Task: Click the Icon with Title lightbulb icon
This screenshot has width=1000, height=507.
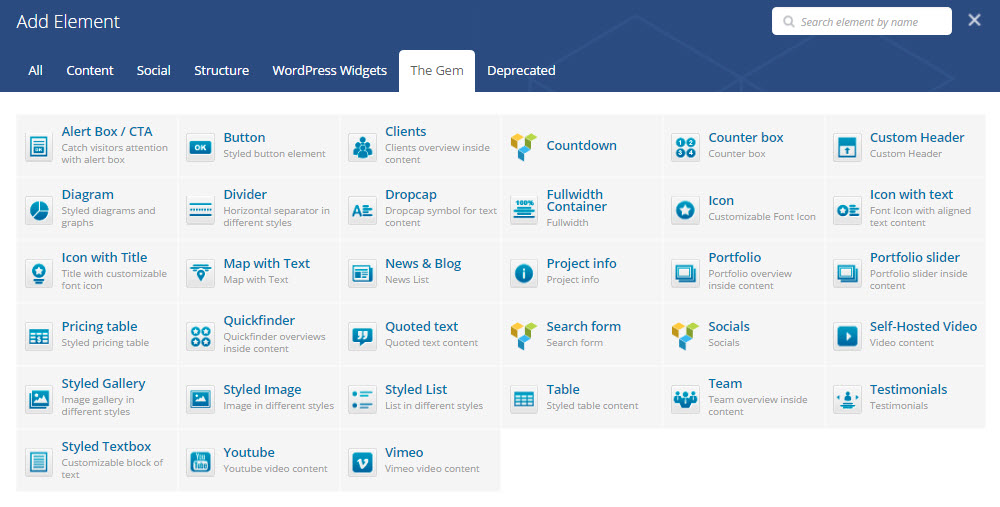Action: [x=39, y=273]
